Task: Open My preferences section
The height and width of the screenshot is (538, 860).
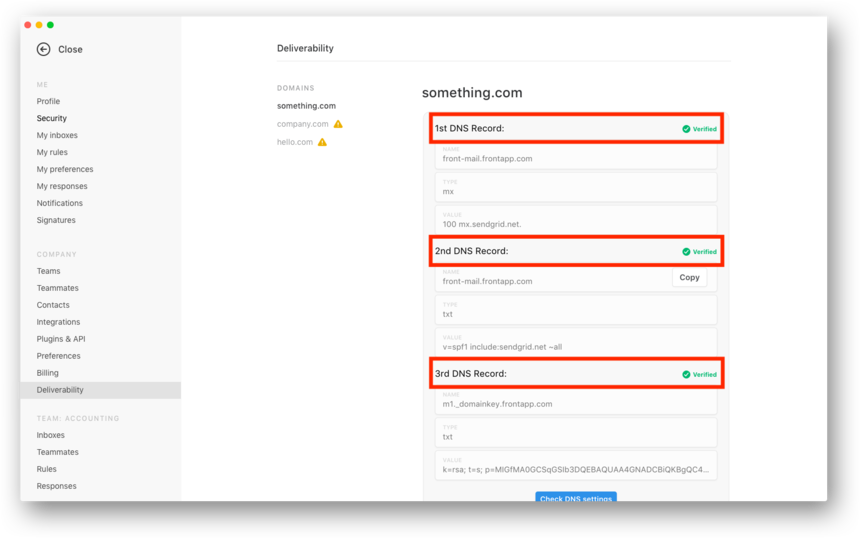Action: coord(65,169)
